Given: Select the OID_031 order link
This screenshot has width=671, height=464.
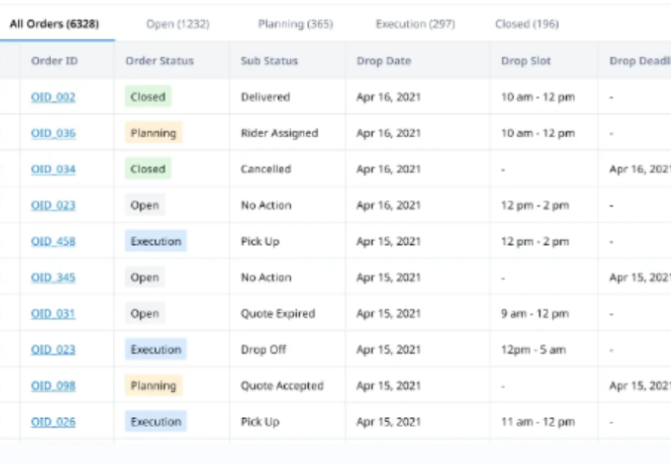Looking at the screenshot, I should click(x=53, y=313).
